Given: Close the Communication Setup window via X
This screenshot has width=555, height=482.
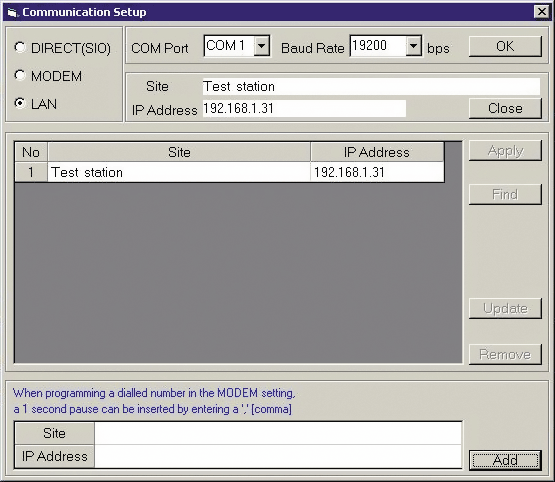Looking at the screenshot, I should (x=542, y=12).
